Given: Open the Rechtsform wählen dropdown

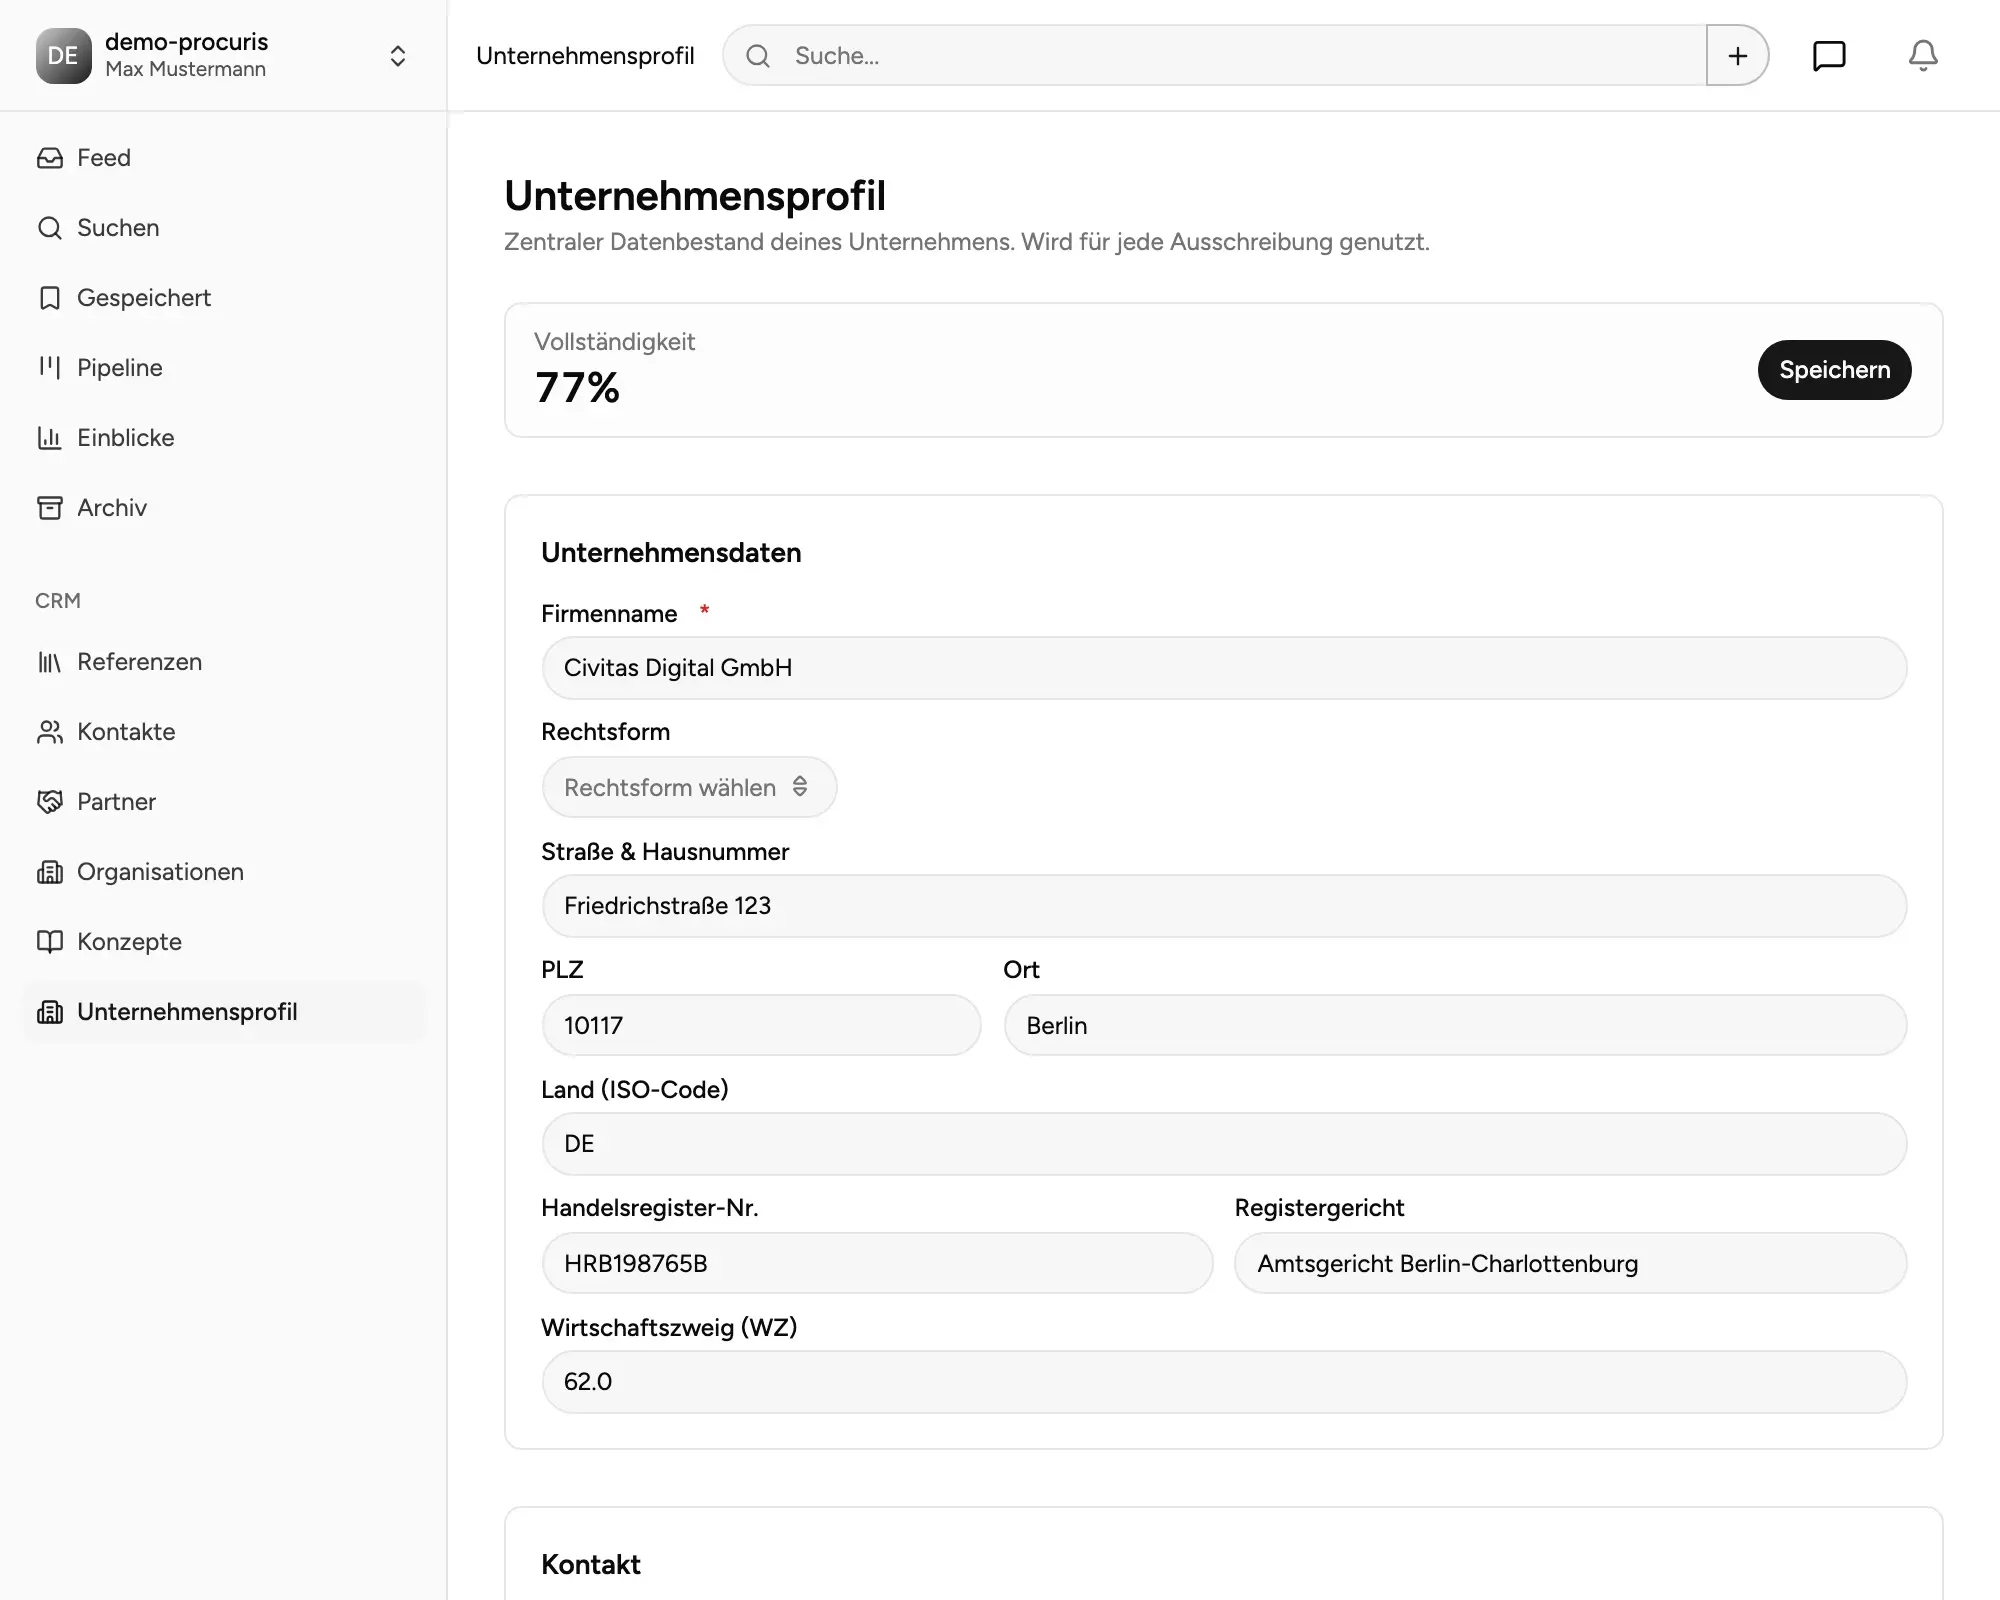Looking at the screenshot, I should [689, 787].
